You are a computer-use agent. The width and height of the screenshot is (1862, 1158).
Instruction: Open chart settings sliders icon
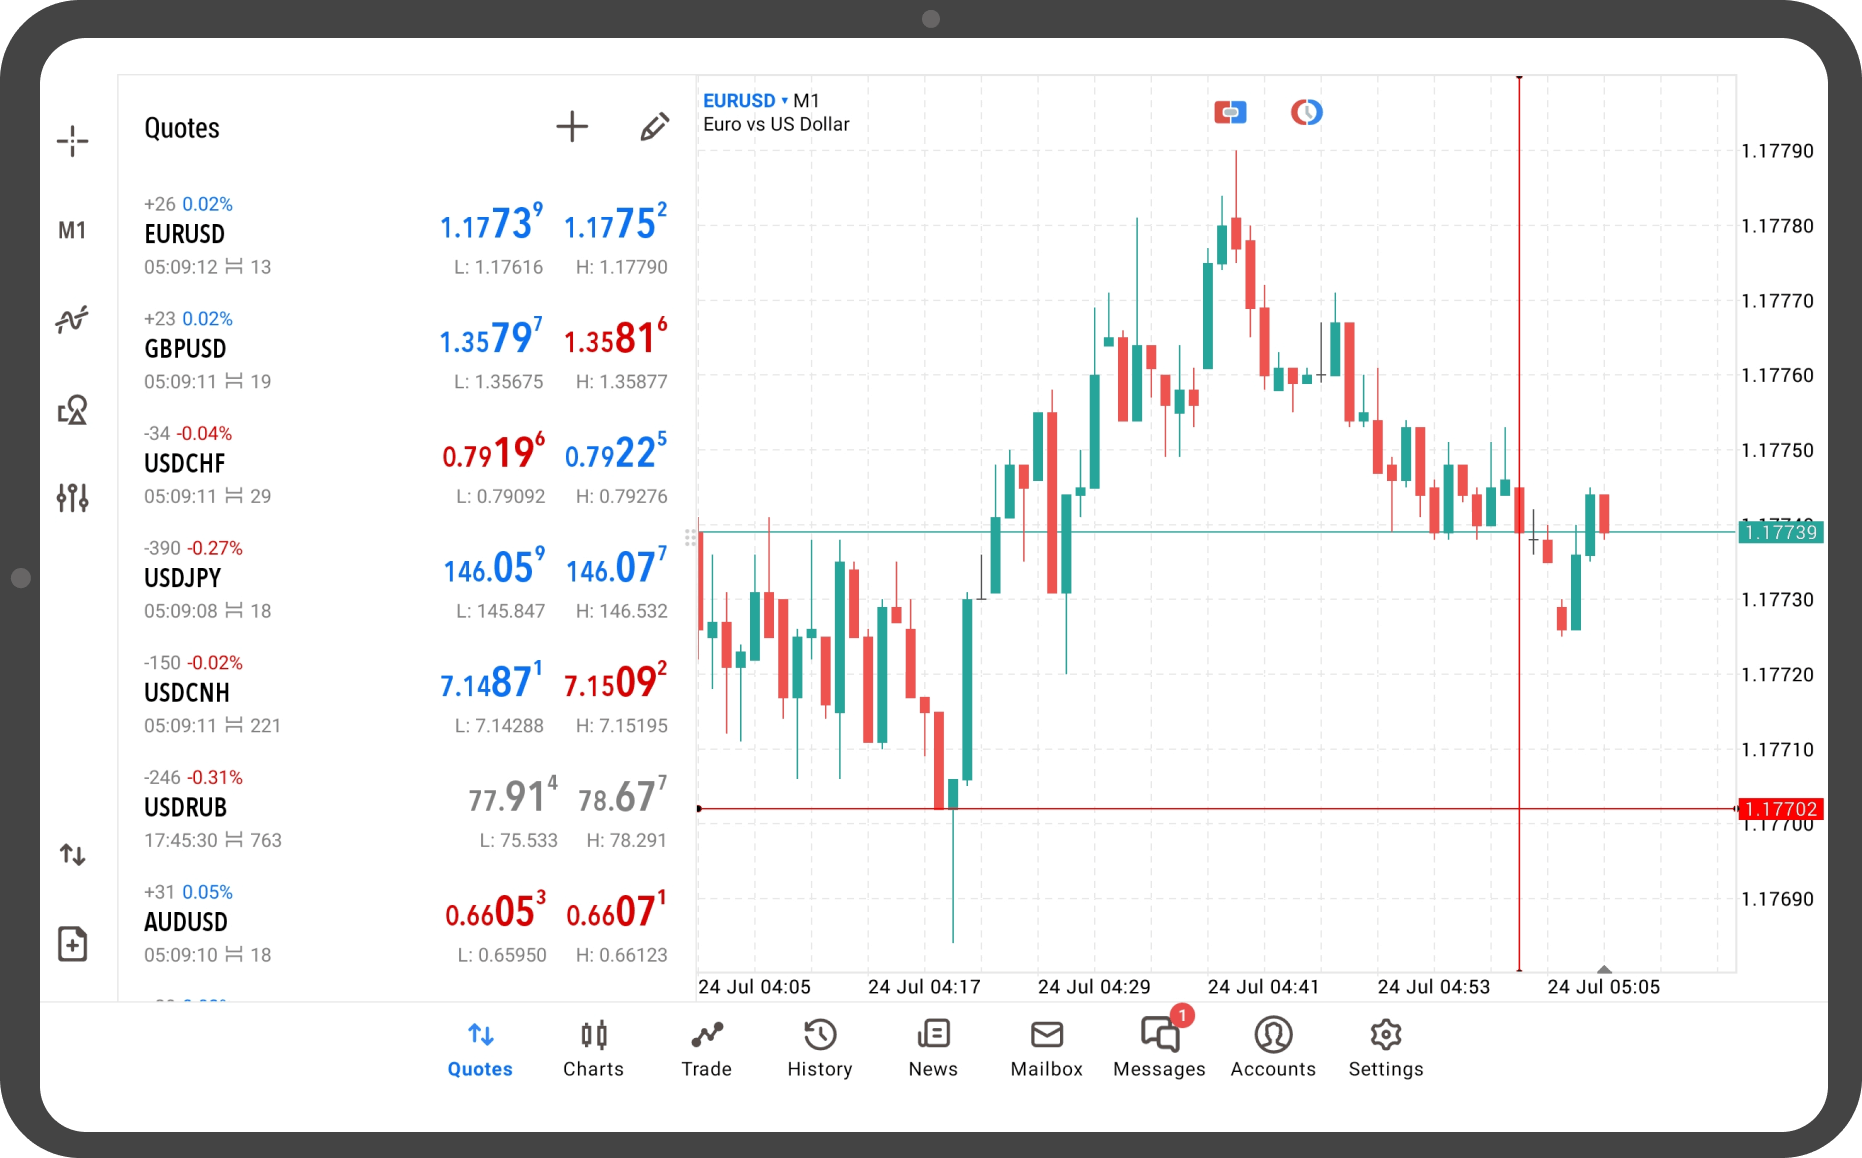tap(72, 497)
